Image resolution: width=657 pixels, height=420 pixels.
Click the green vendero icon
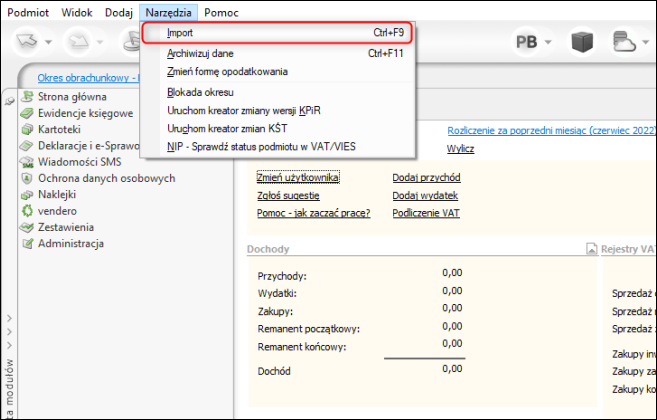click(x=27, y=211)
